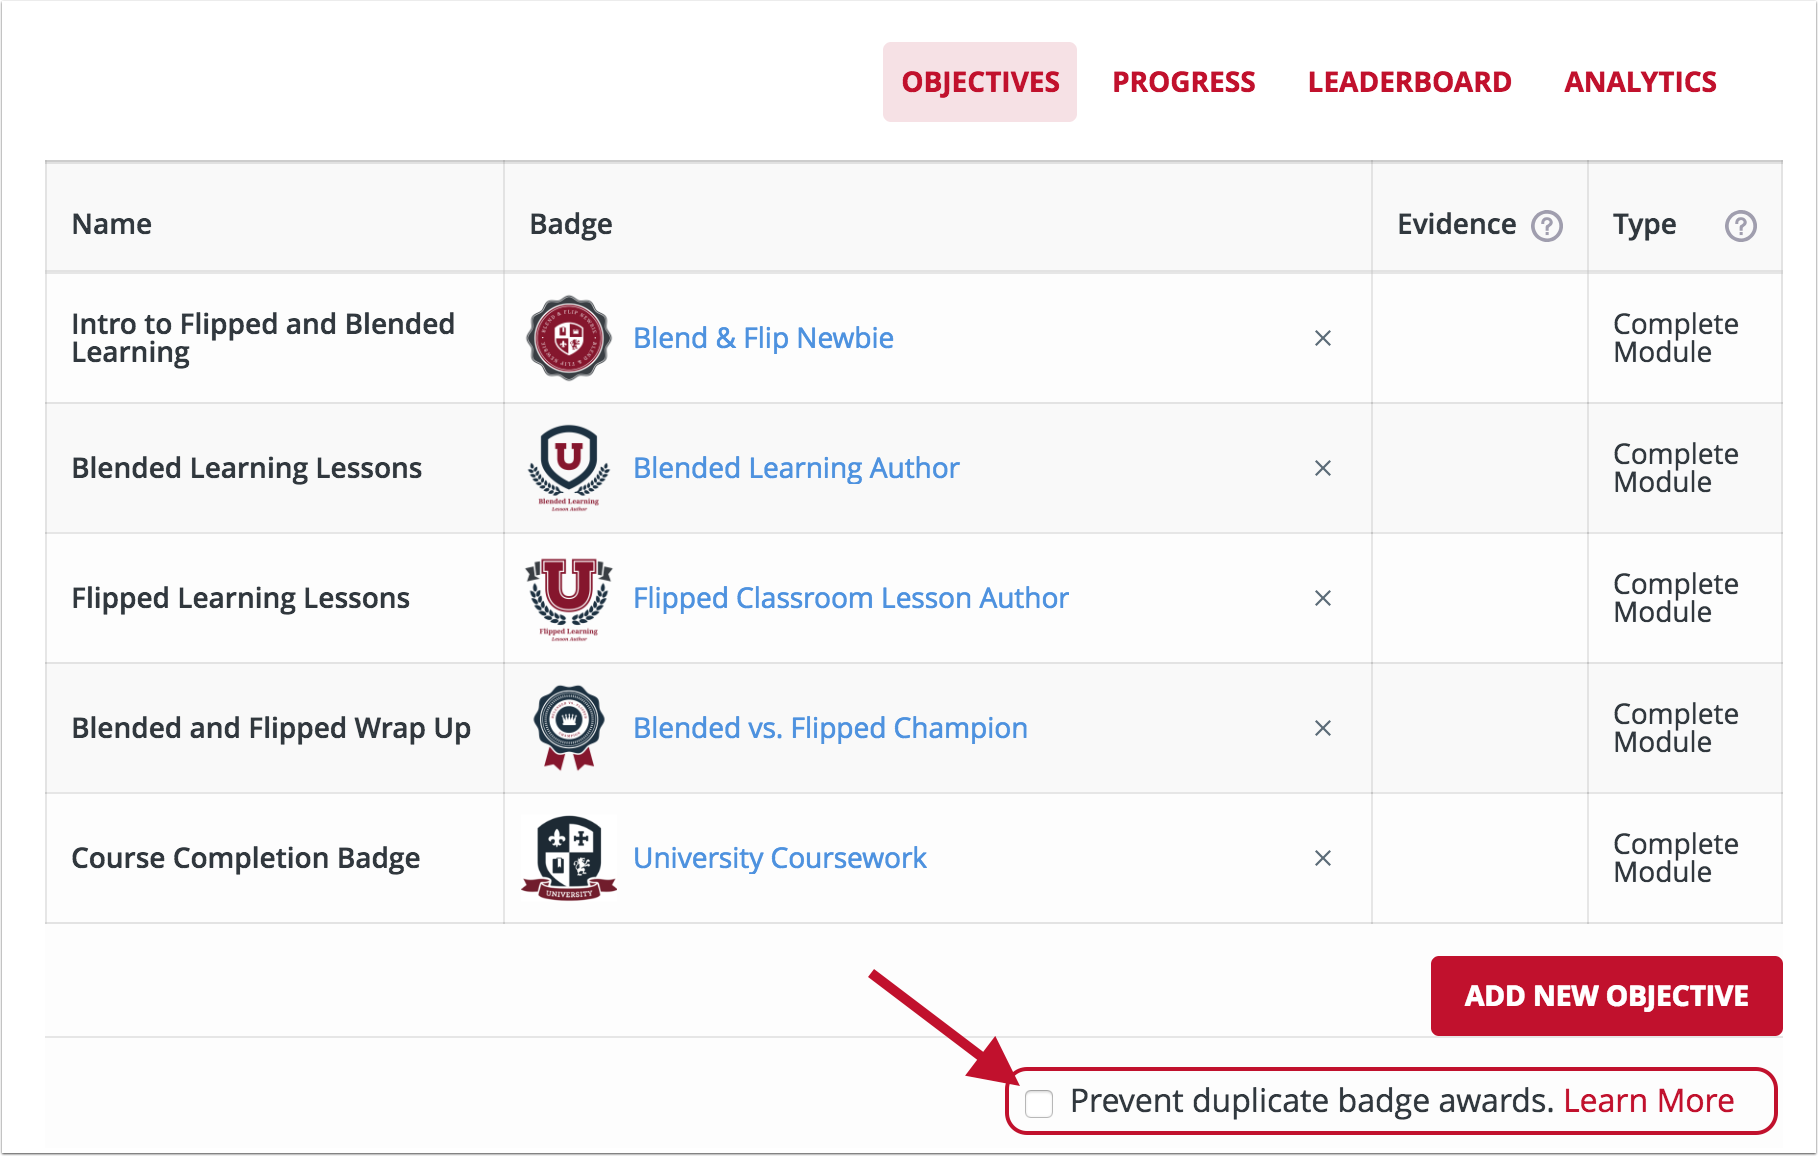Viewport: 1818px width, 1156px height.
Task: Click the Flipped Classroom Lesson Author badge image
Action: click(x=566, y=598)
